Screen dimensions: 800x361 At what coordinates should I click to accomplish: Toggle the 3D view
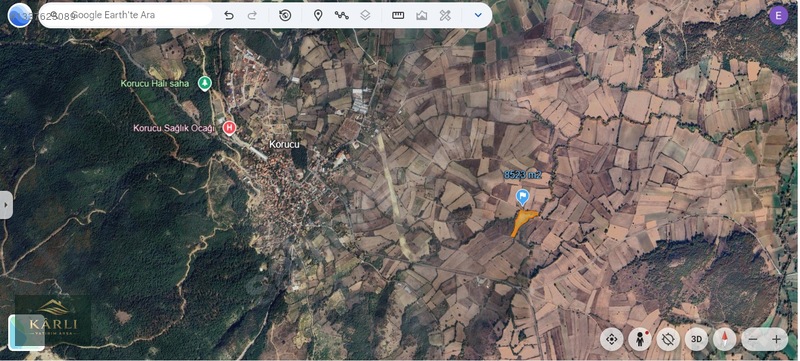[x=696, y=339]
